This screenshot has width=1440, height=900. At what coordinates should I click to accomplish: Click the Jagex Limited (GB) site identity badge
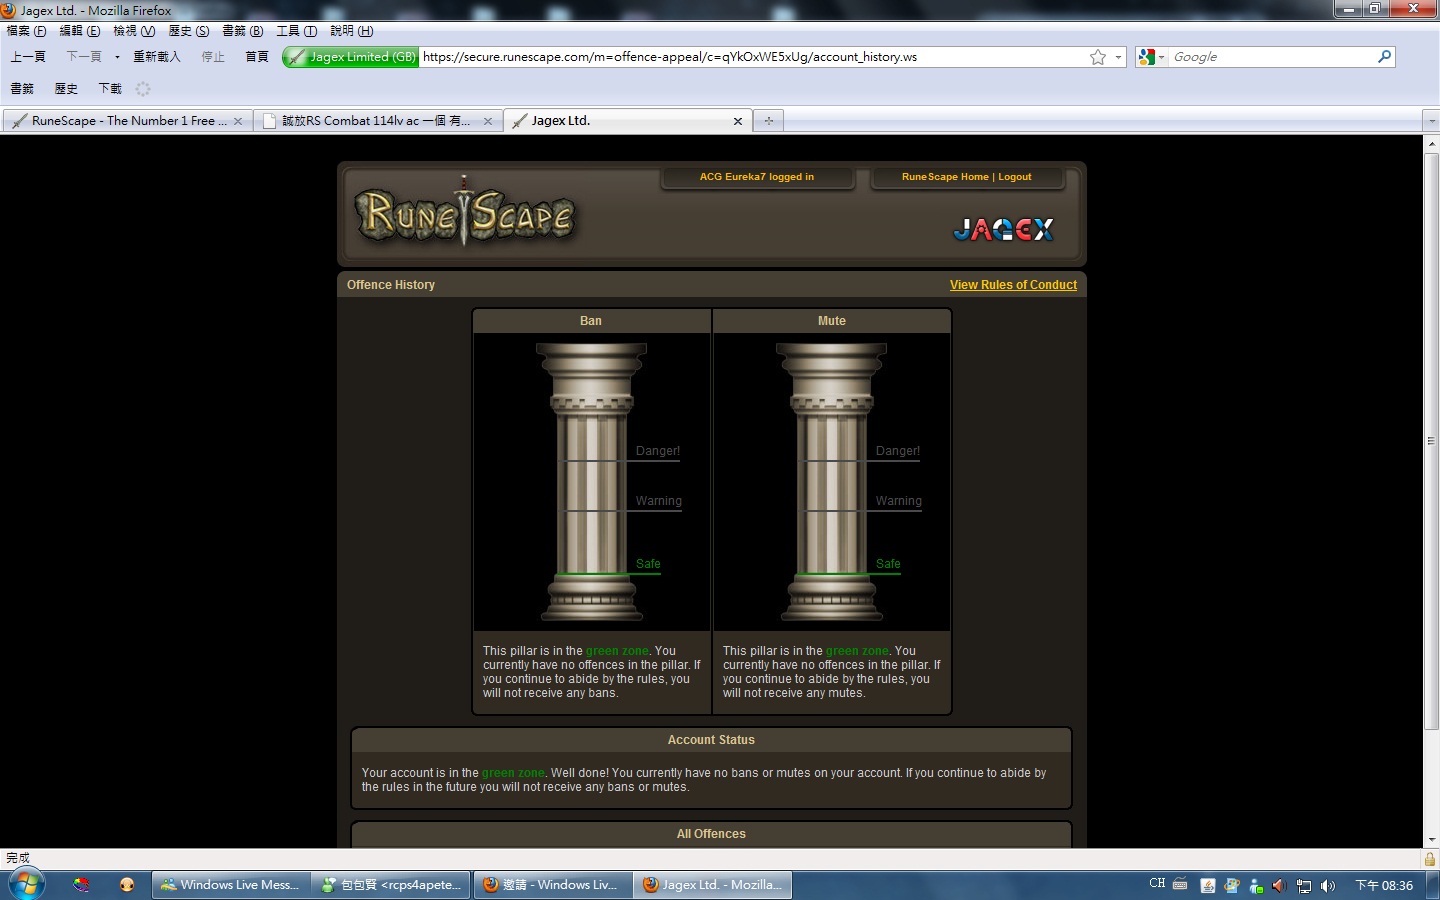351,57
